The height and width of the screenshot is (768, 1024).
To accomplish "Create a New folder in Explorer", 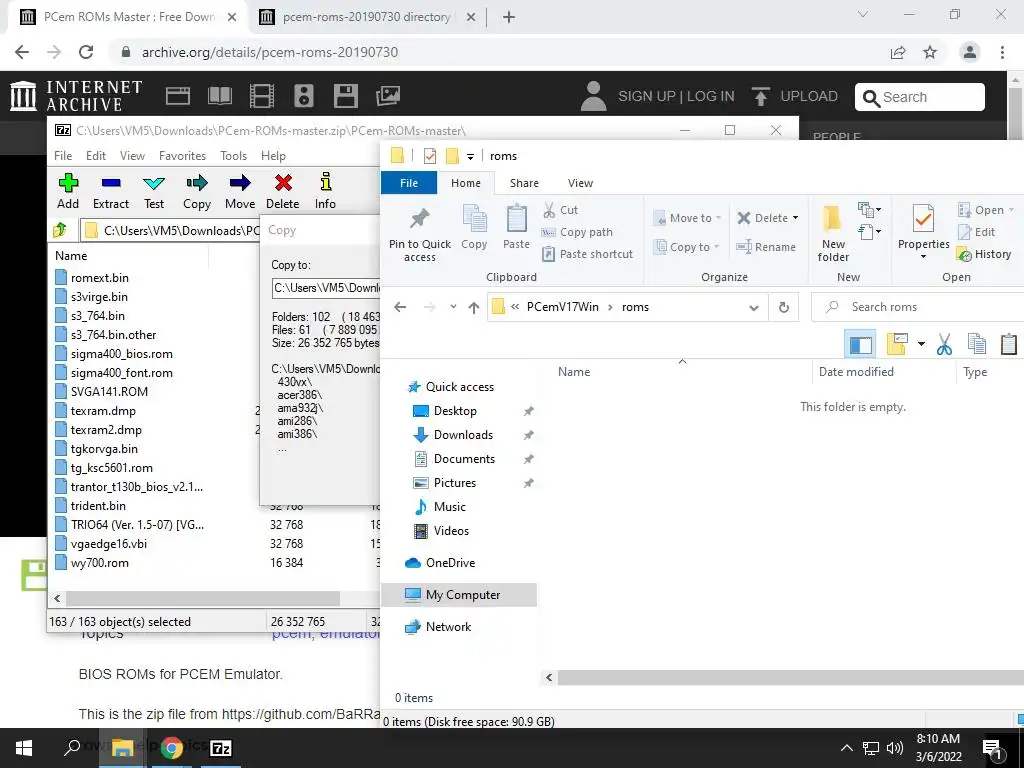I will (833, 233).
